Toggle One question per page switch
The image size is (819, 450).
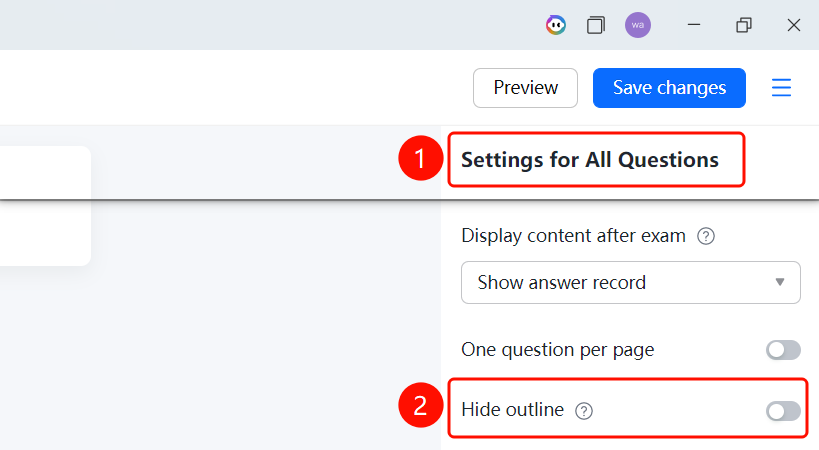783,350
